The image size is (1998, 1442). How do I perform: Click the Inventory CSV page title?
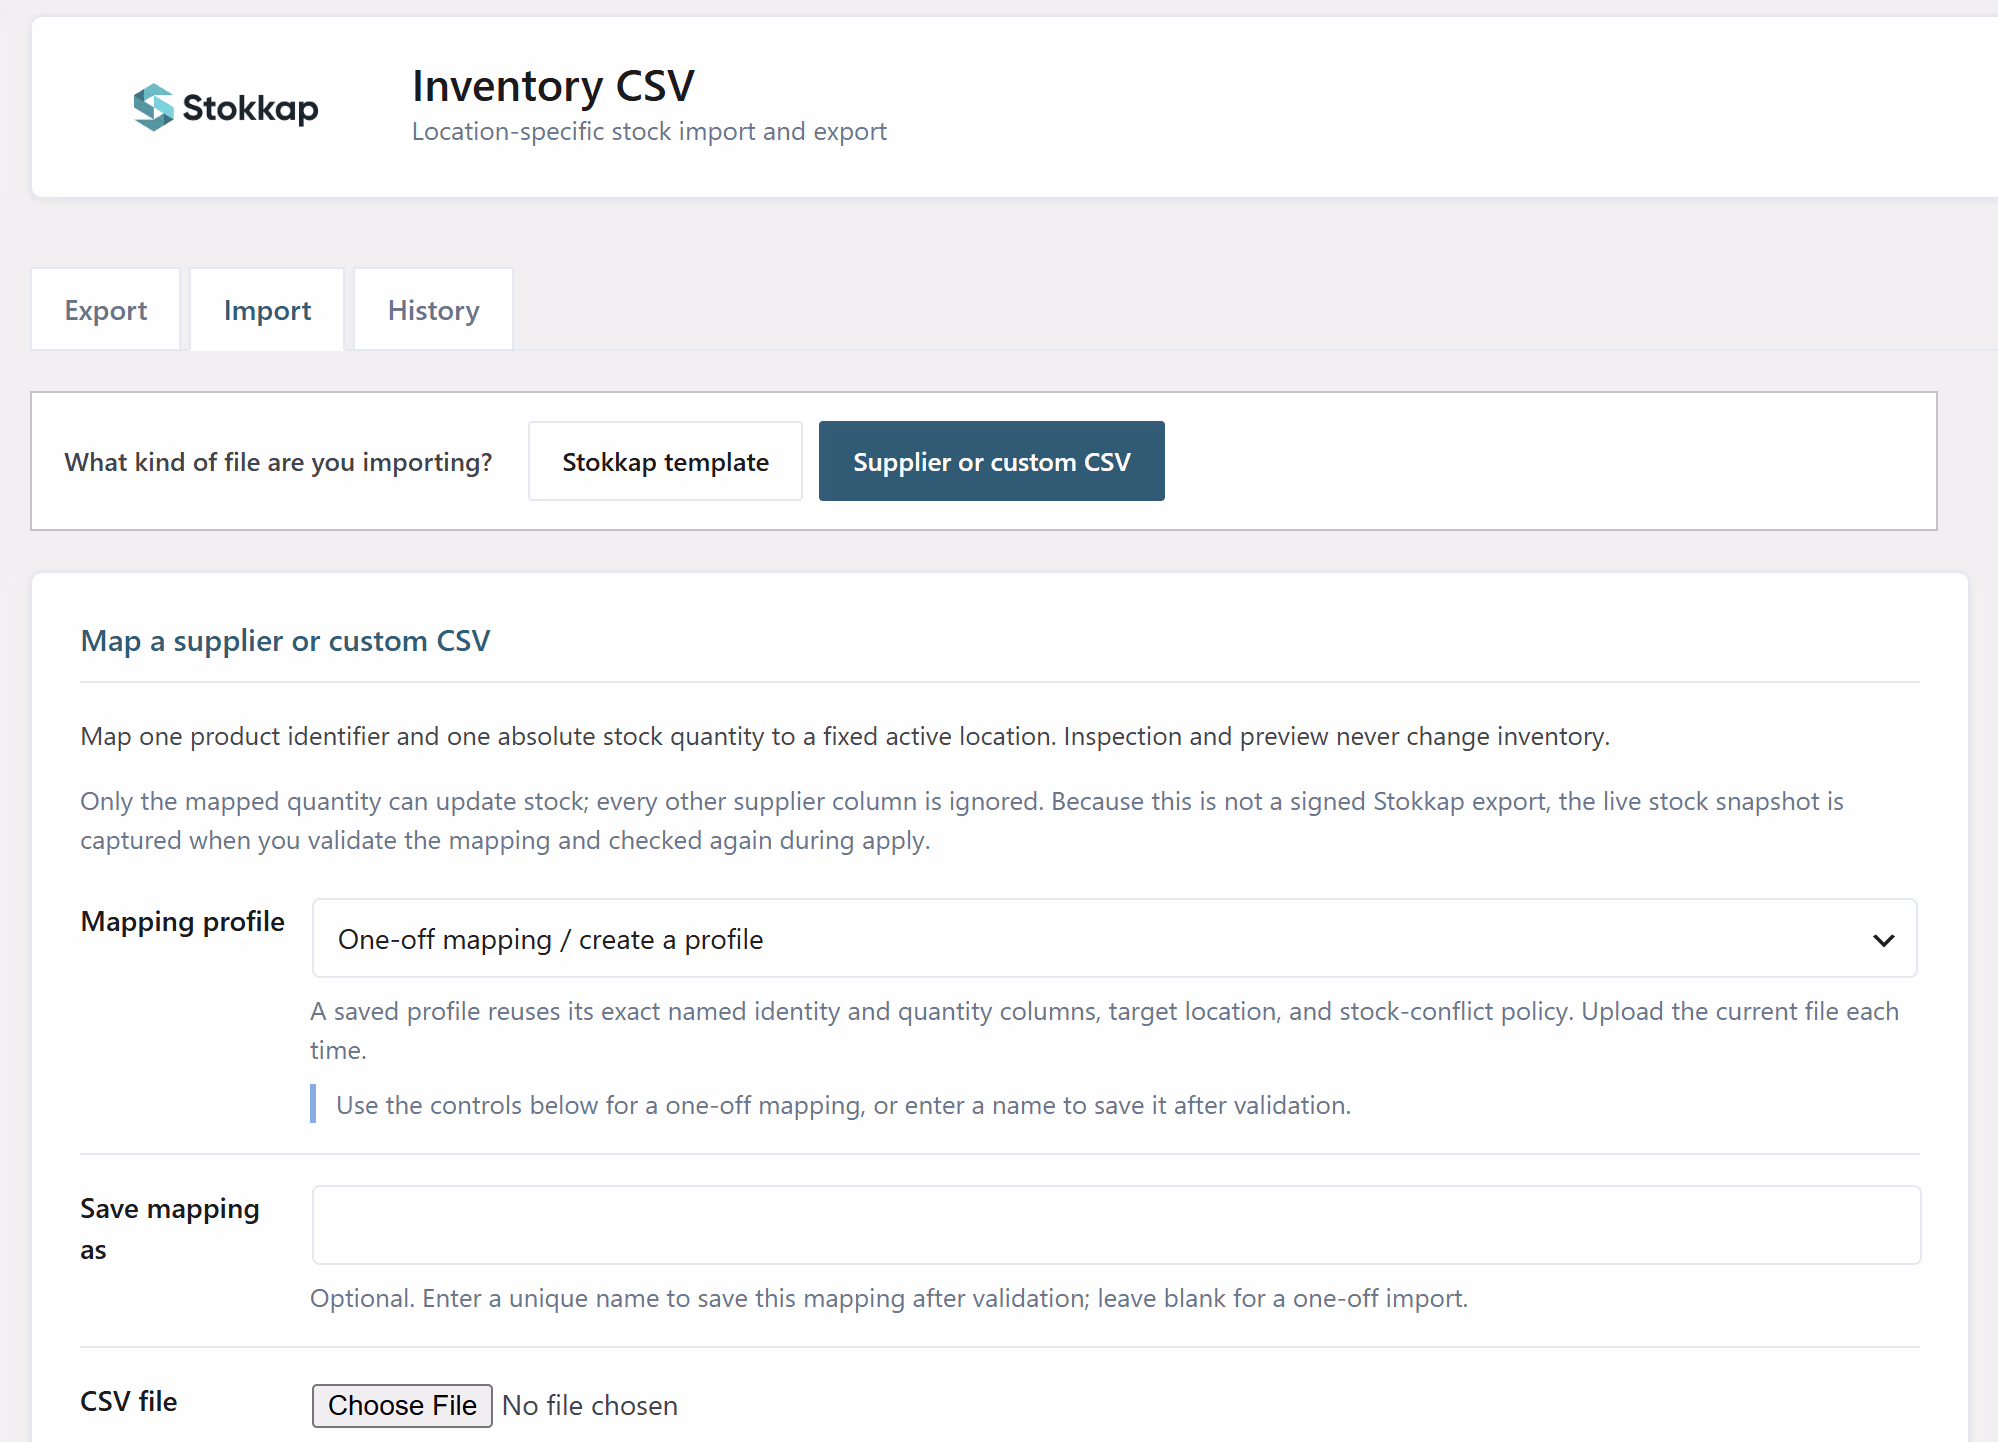553,86
